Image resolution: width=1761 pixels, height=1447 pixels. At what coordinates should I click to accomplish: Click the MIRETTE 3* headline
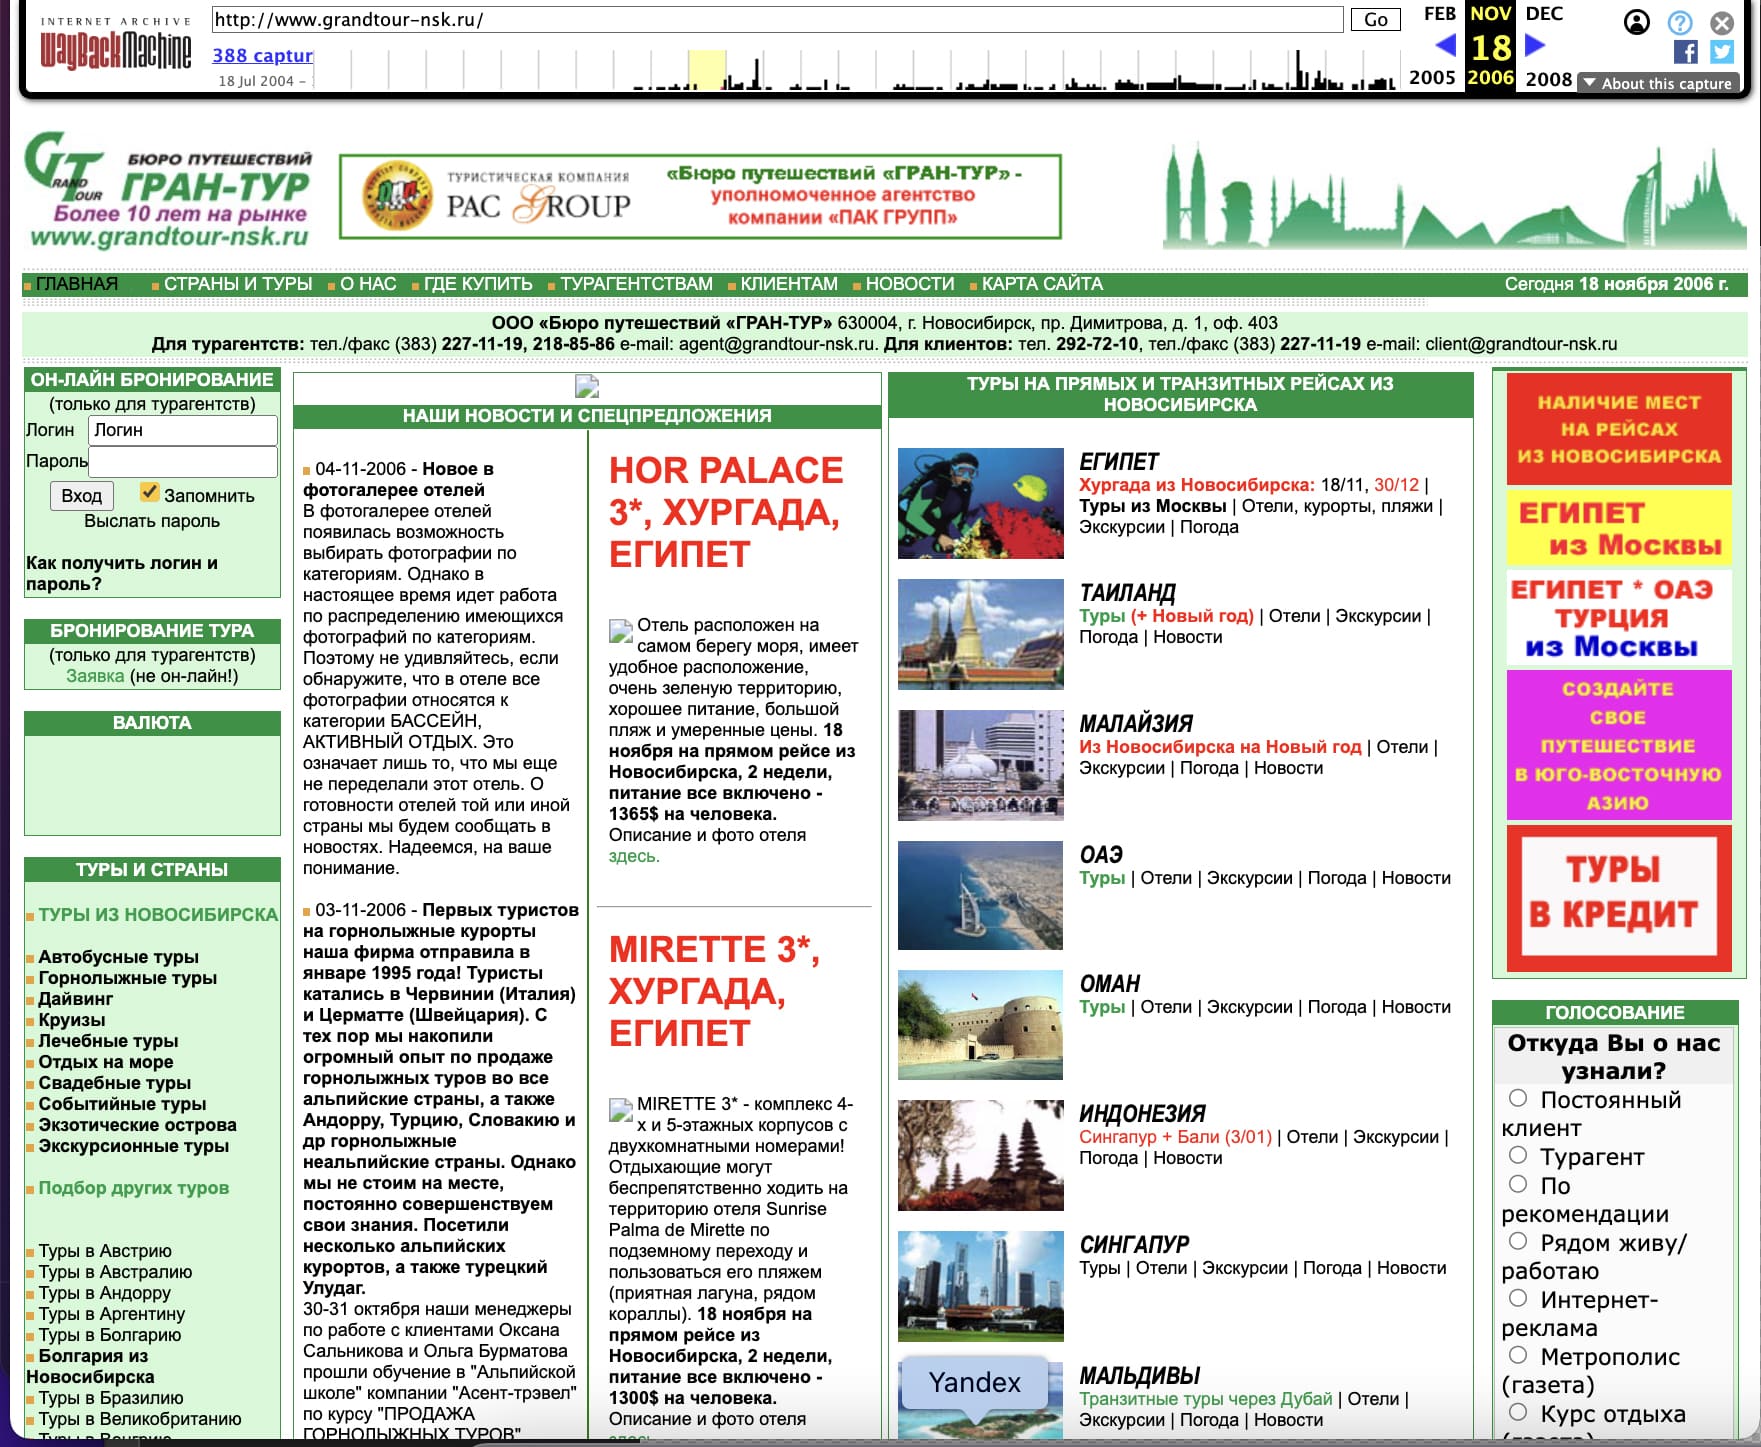[714, 991]
